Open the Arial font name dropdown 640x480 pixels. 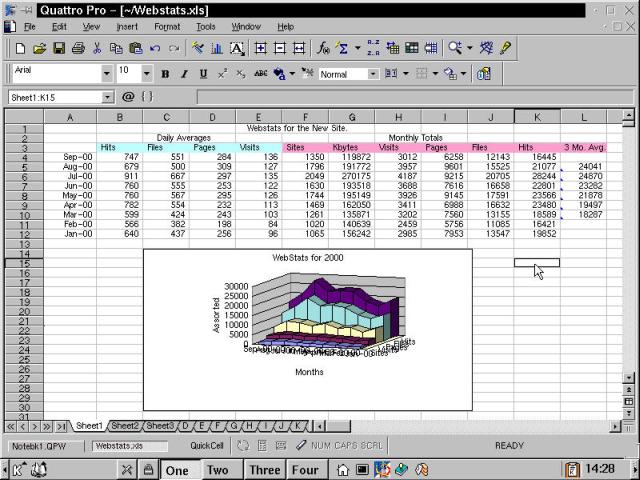[x=107, y=74]
